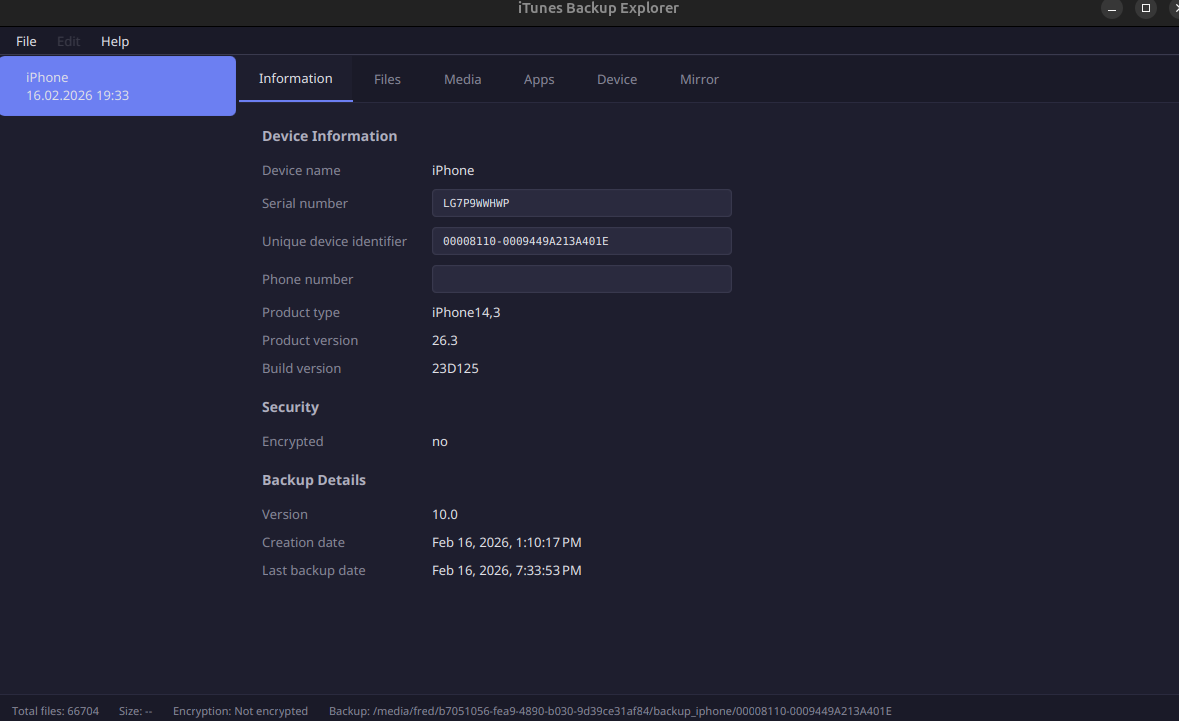1179x721 pixels.
Task: Click the Encrypted value no
Action: 440,442
